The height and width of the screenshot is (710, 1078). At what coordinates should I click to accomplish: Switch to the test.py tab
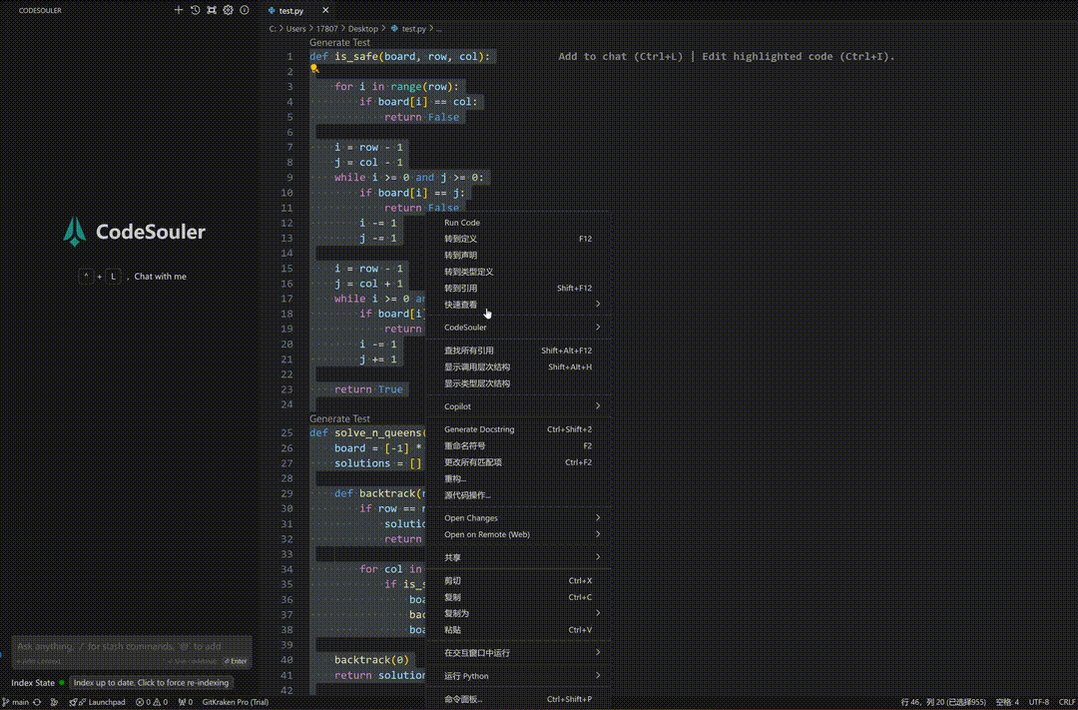291,10
